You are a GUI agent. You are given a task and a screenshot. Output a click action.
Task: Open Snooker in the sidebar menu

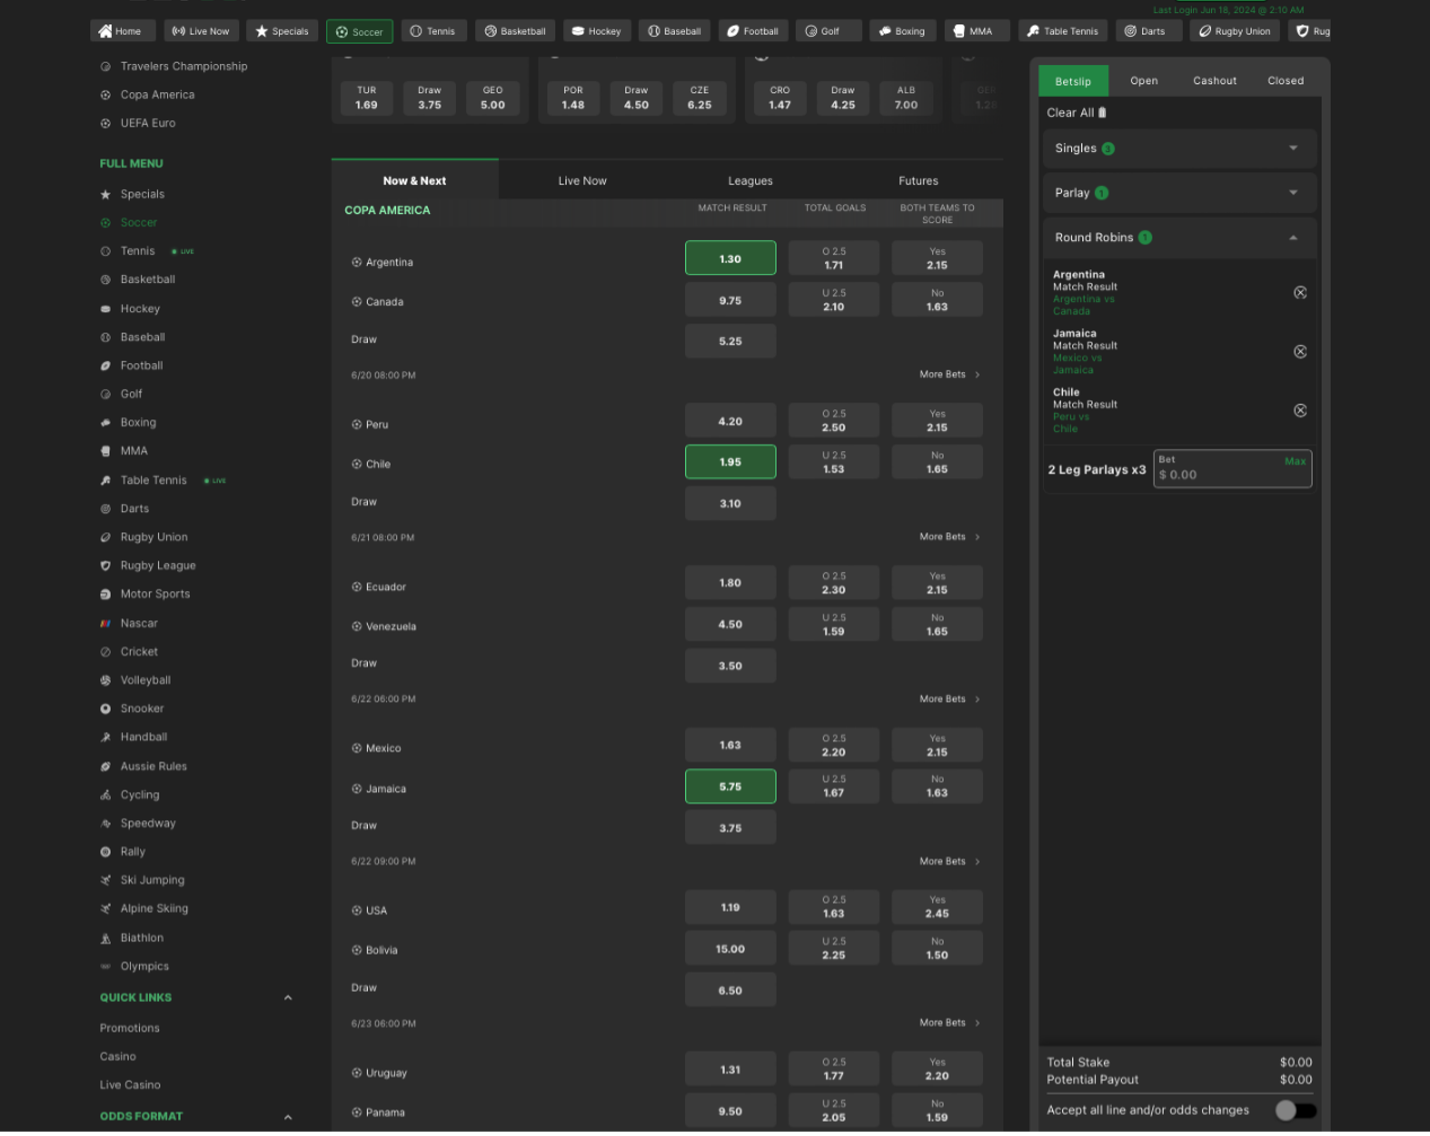142,708
